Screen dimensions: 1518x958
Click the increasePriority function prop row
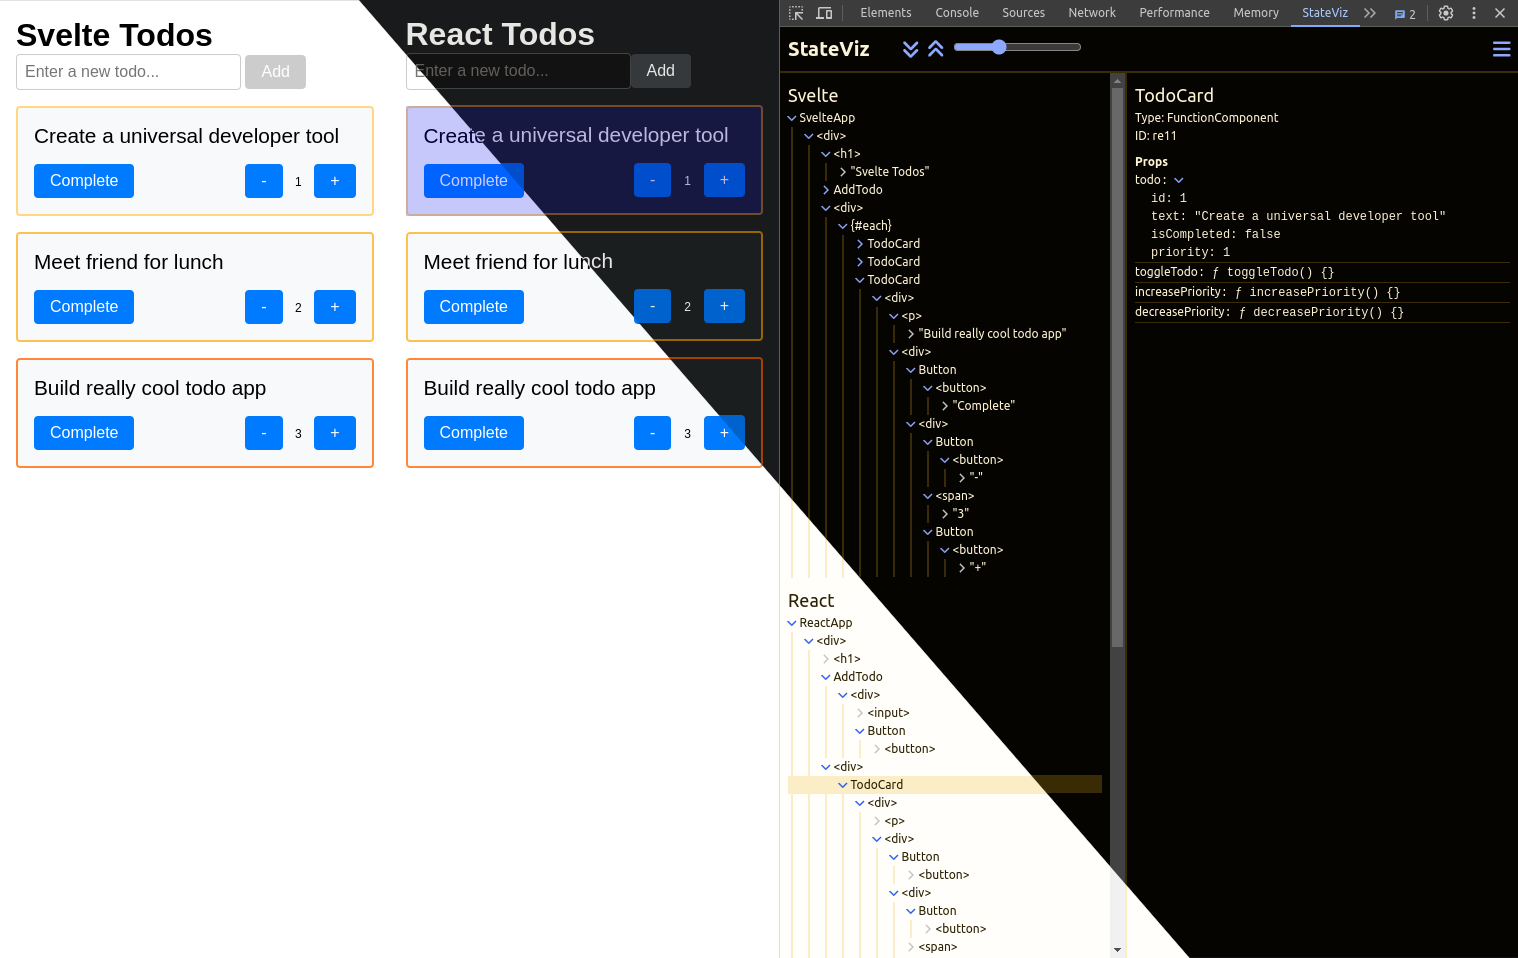[x=1322, y=292]
